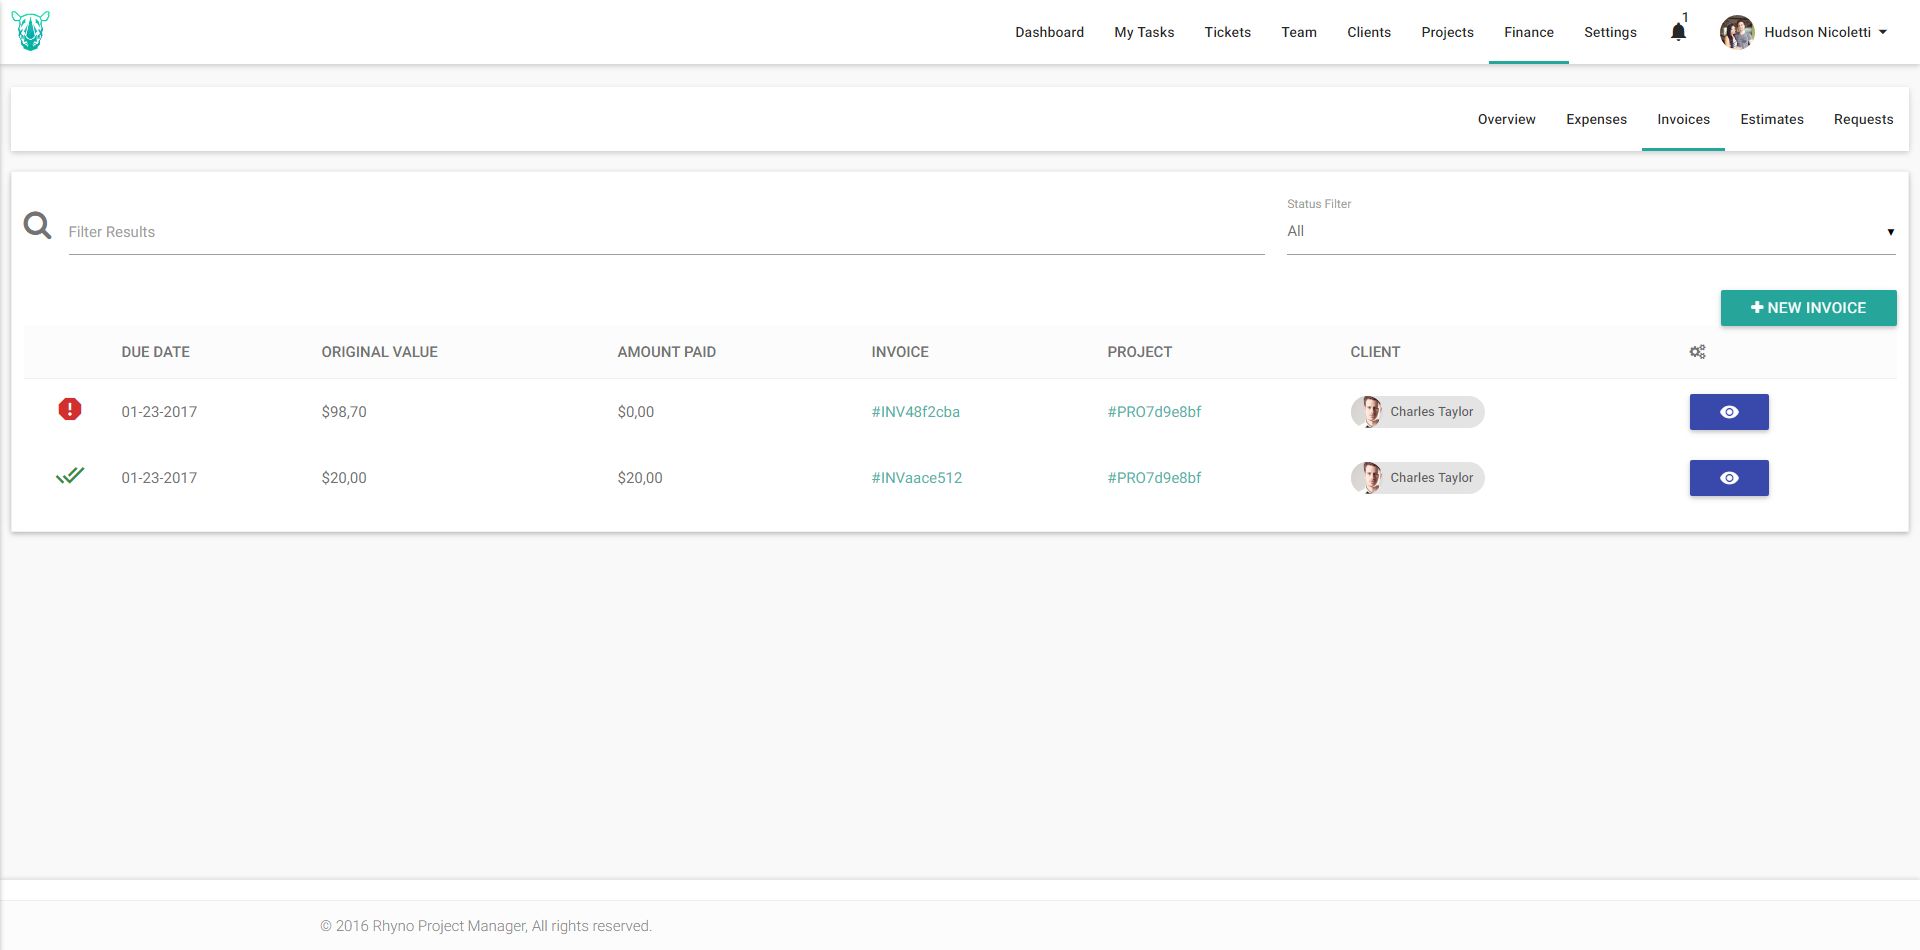
Task: Select due date of invoice #INVaace512
Action: tap(159, 478)
